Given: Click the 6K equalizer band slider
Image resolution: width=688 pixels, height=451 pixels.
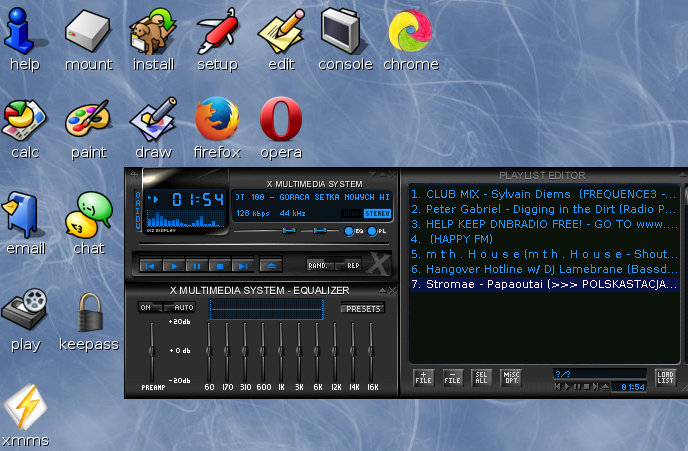Looking at the screenshot, I should tap(317, 352).
